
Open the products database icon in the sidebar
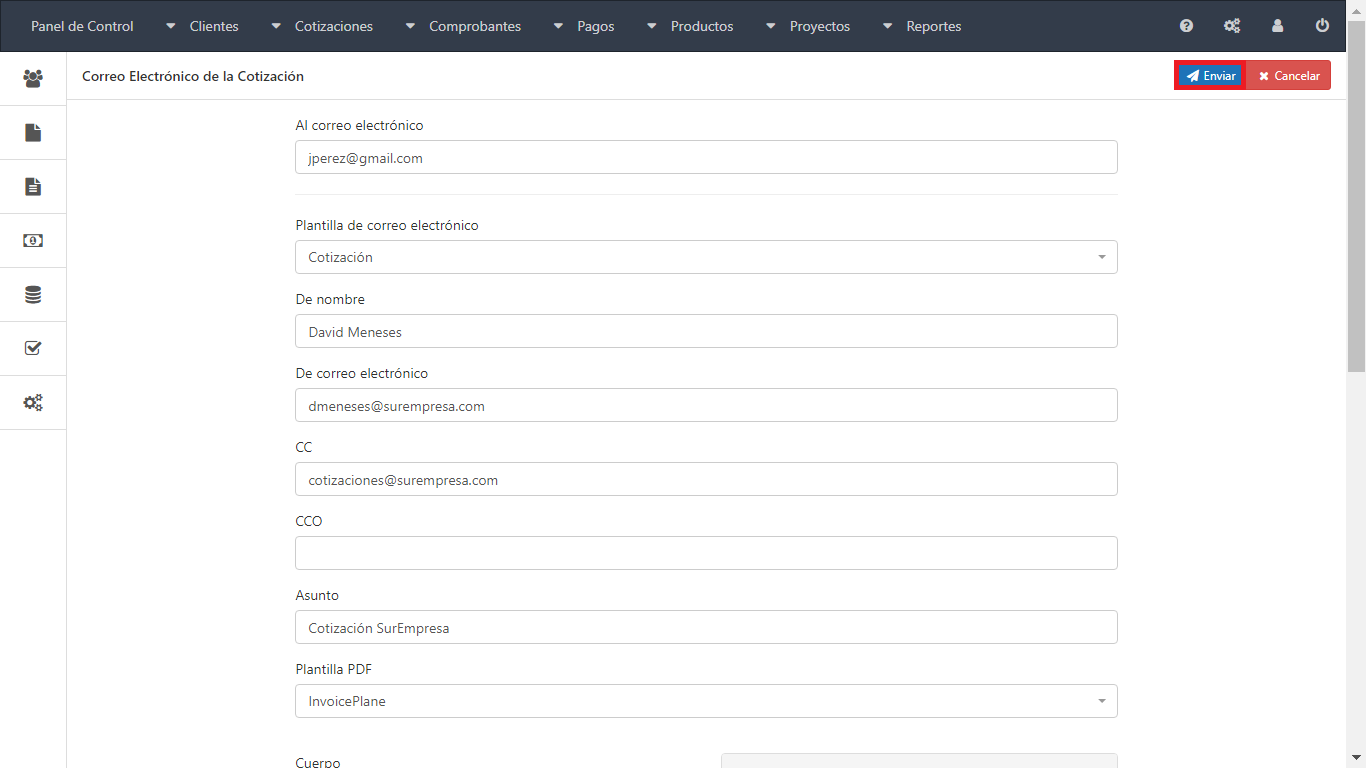33,294
